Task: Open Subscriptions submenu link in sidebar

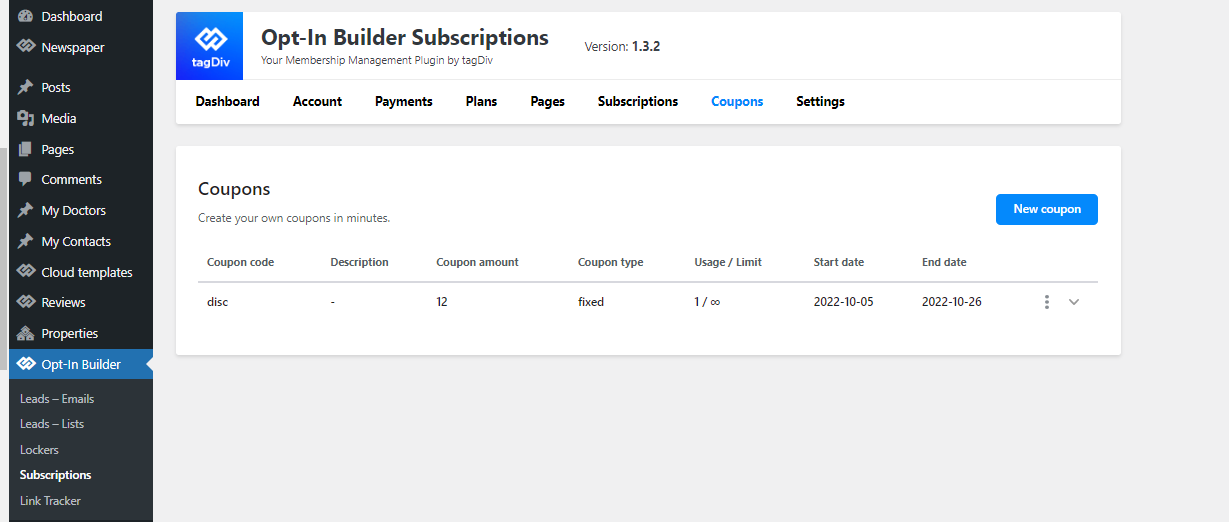Action: pyautogui.click(x=56, y=475)
